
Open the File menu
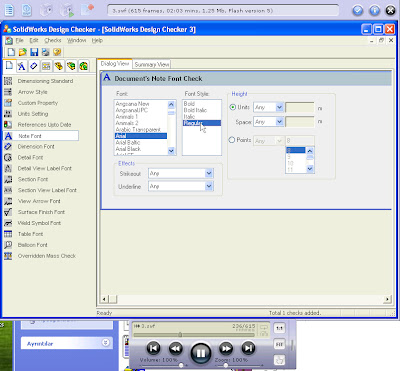tap(20, 40)
